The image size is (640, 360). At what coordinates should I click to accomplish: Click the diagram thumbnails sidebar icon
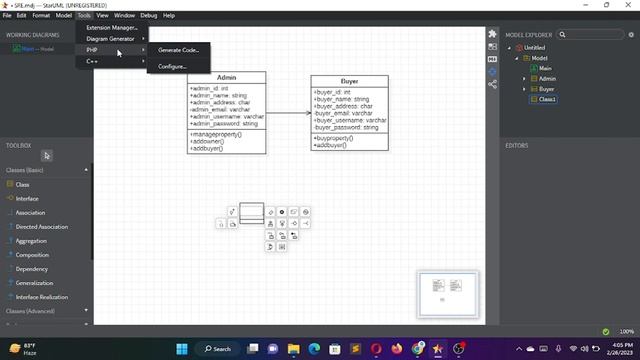pyautogui.click(x=492, y=47)
